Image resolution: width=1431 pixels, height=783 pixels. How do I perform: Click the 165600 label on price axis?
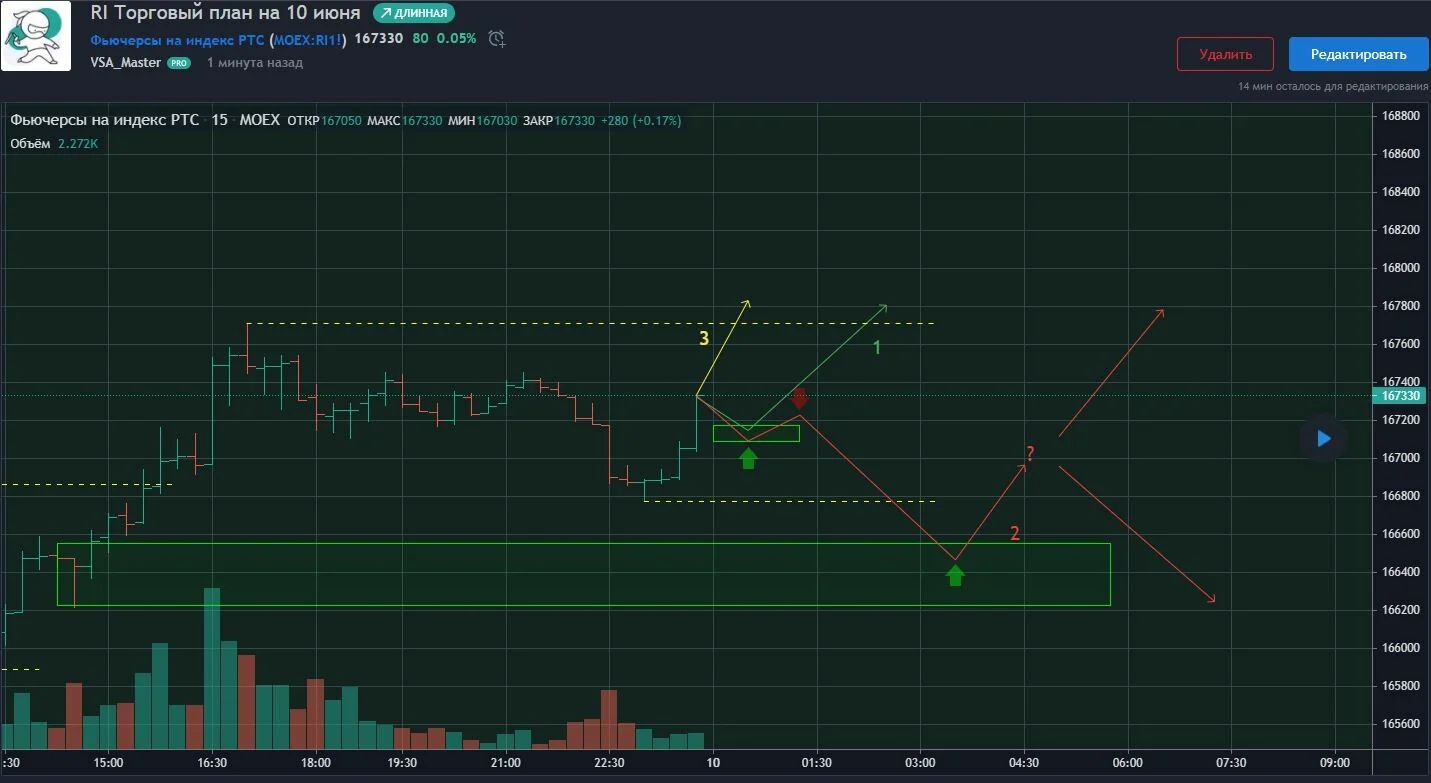(1401, 724)
